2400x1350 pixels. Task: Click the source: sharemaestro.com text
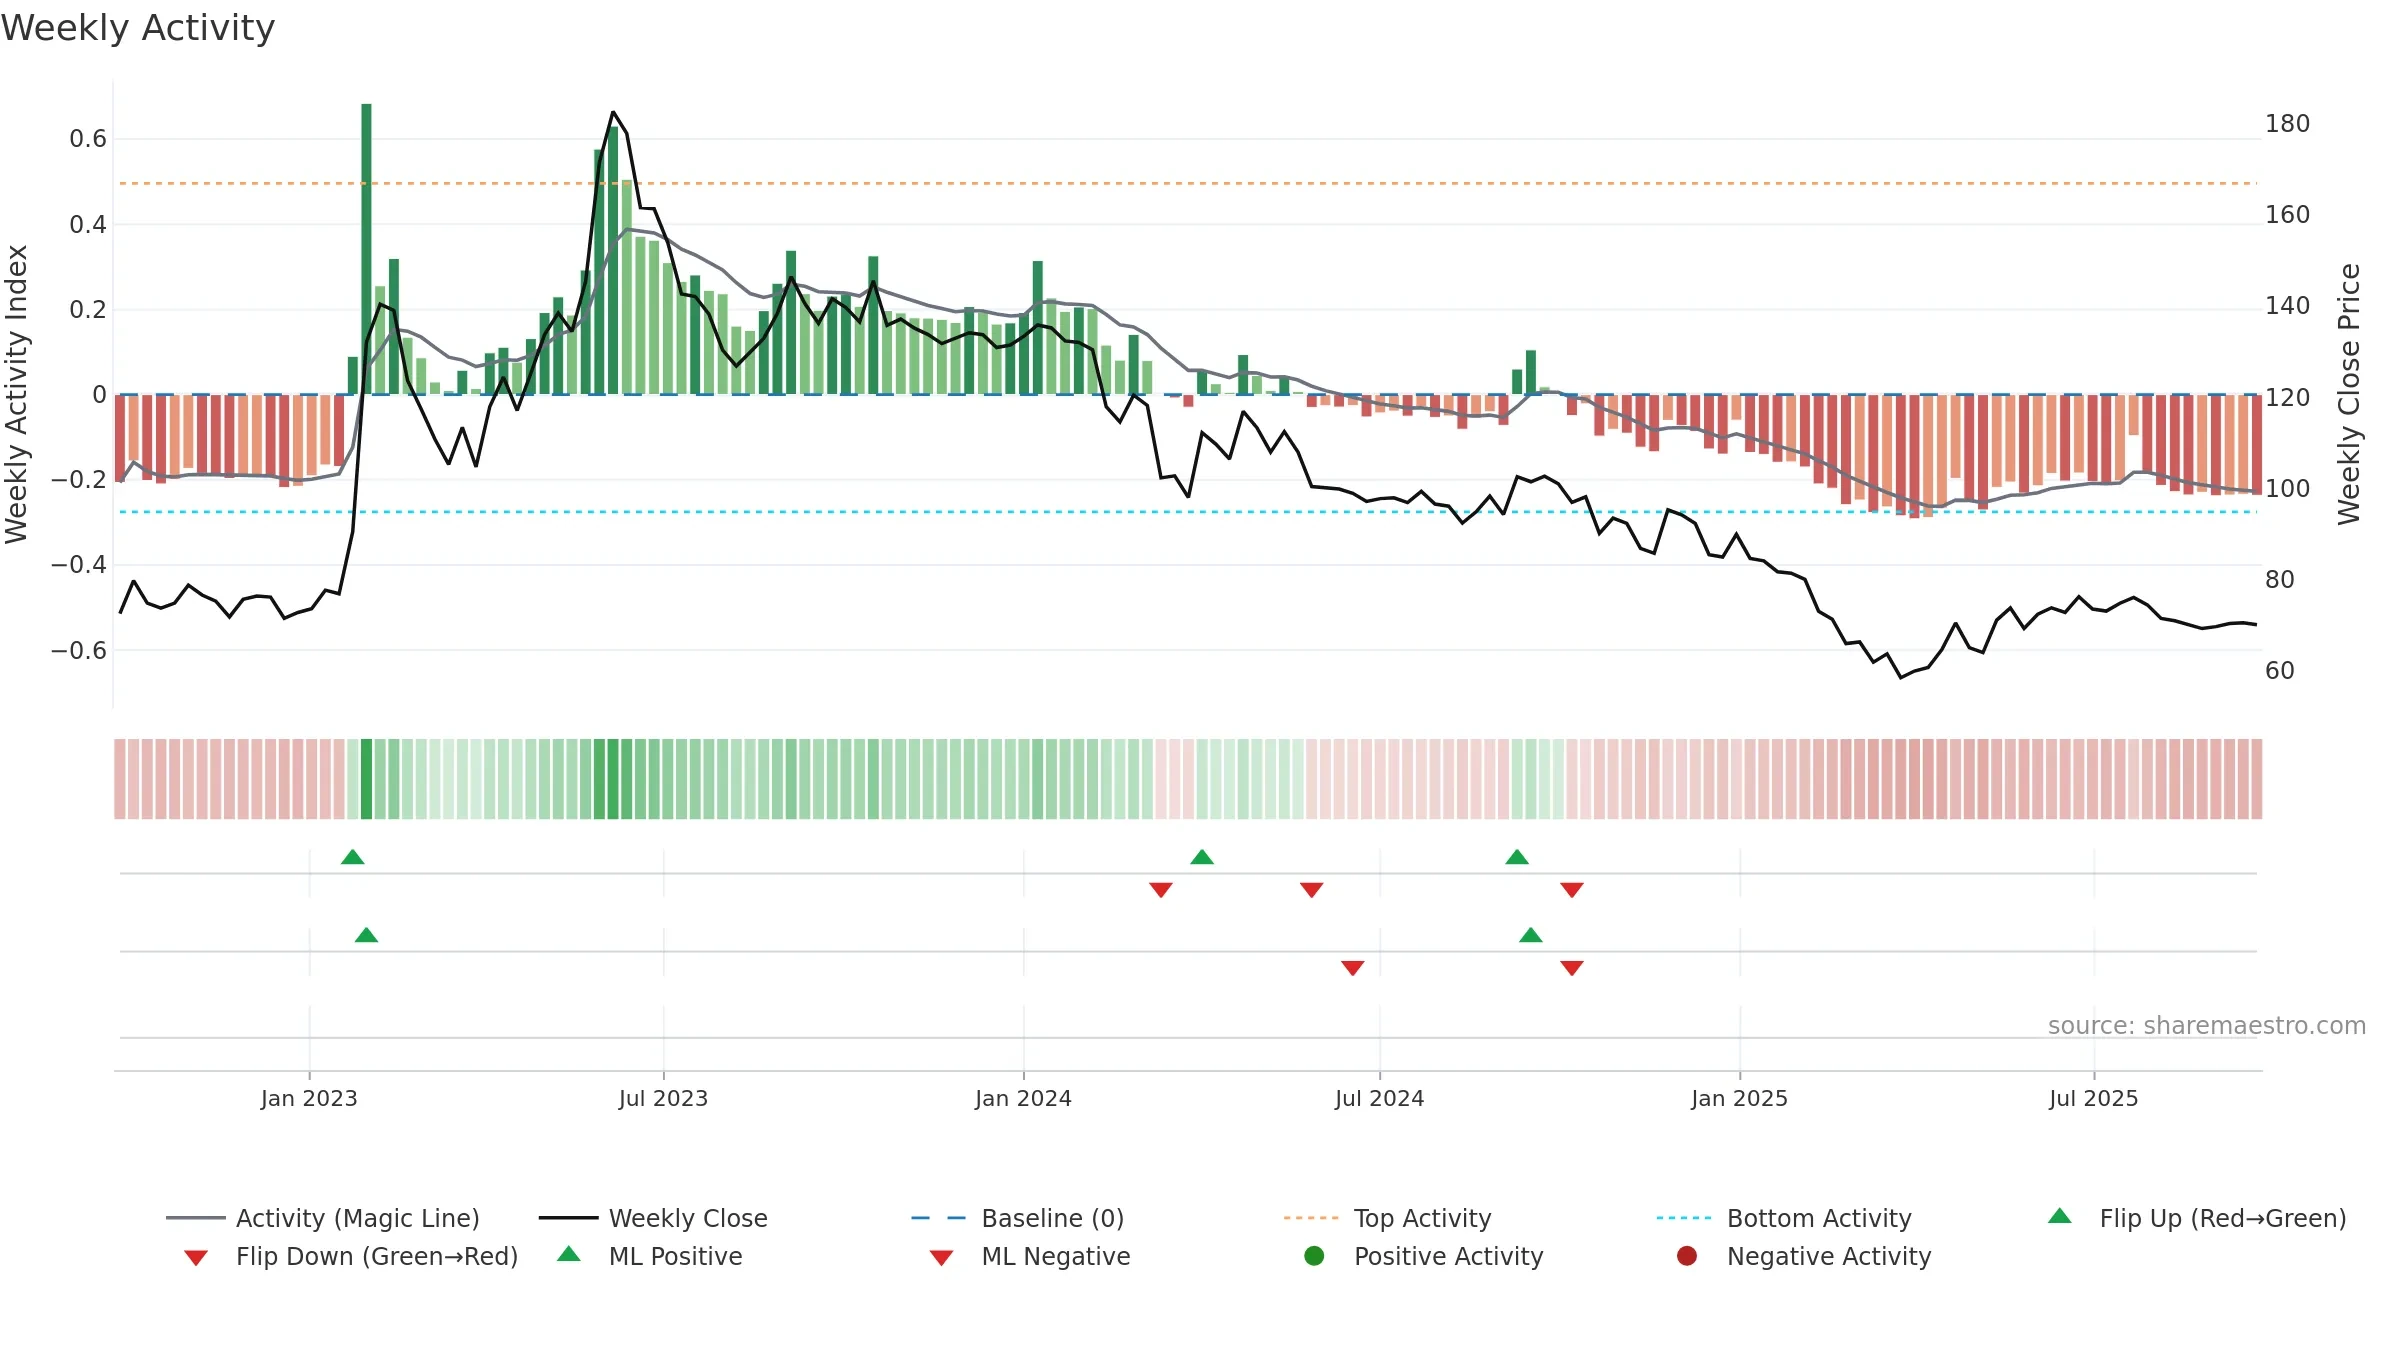(x=2207, y=1025)
